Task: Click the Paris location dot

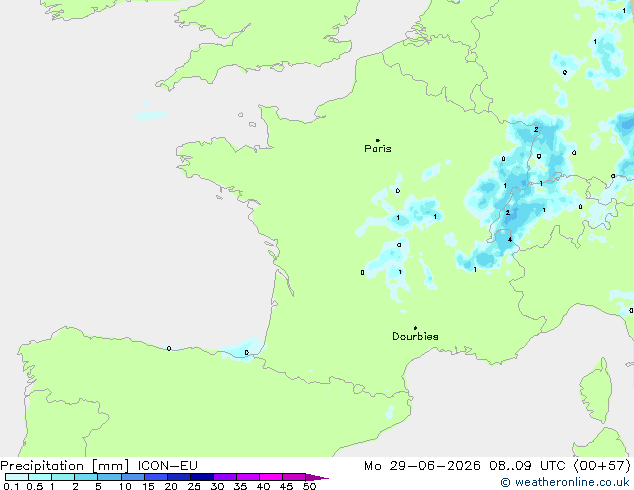Action: (378, 140)
